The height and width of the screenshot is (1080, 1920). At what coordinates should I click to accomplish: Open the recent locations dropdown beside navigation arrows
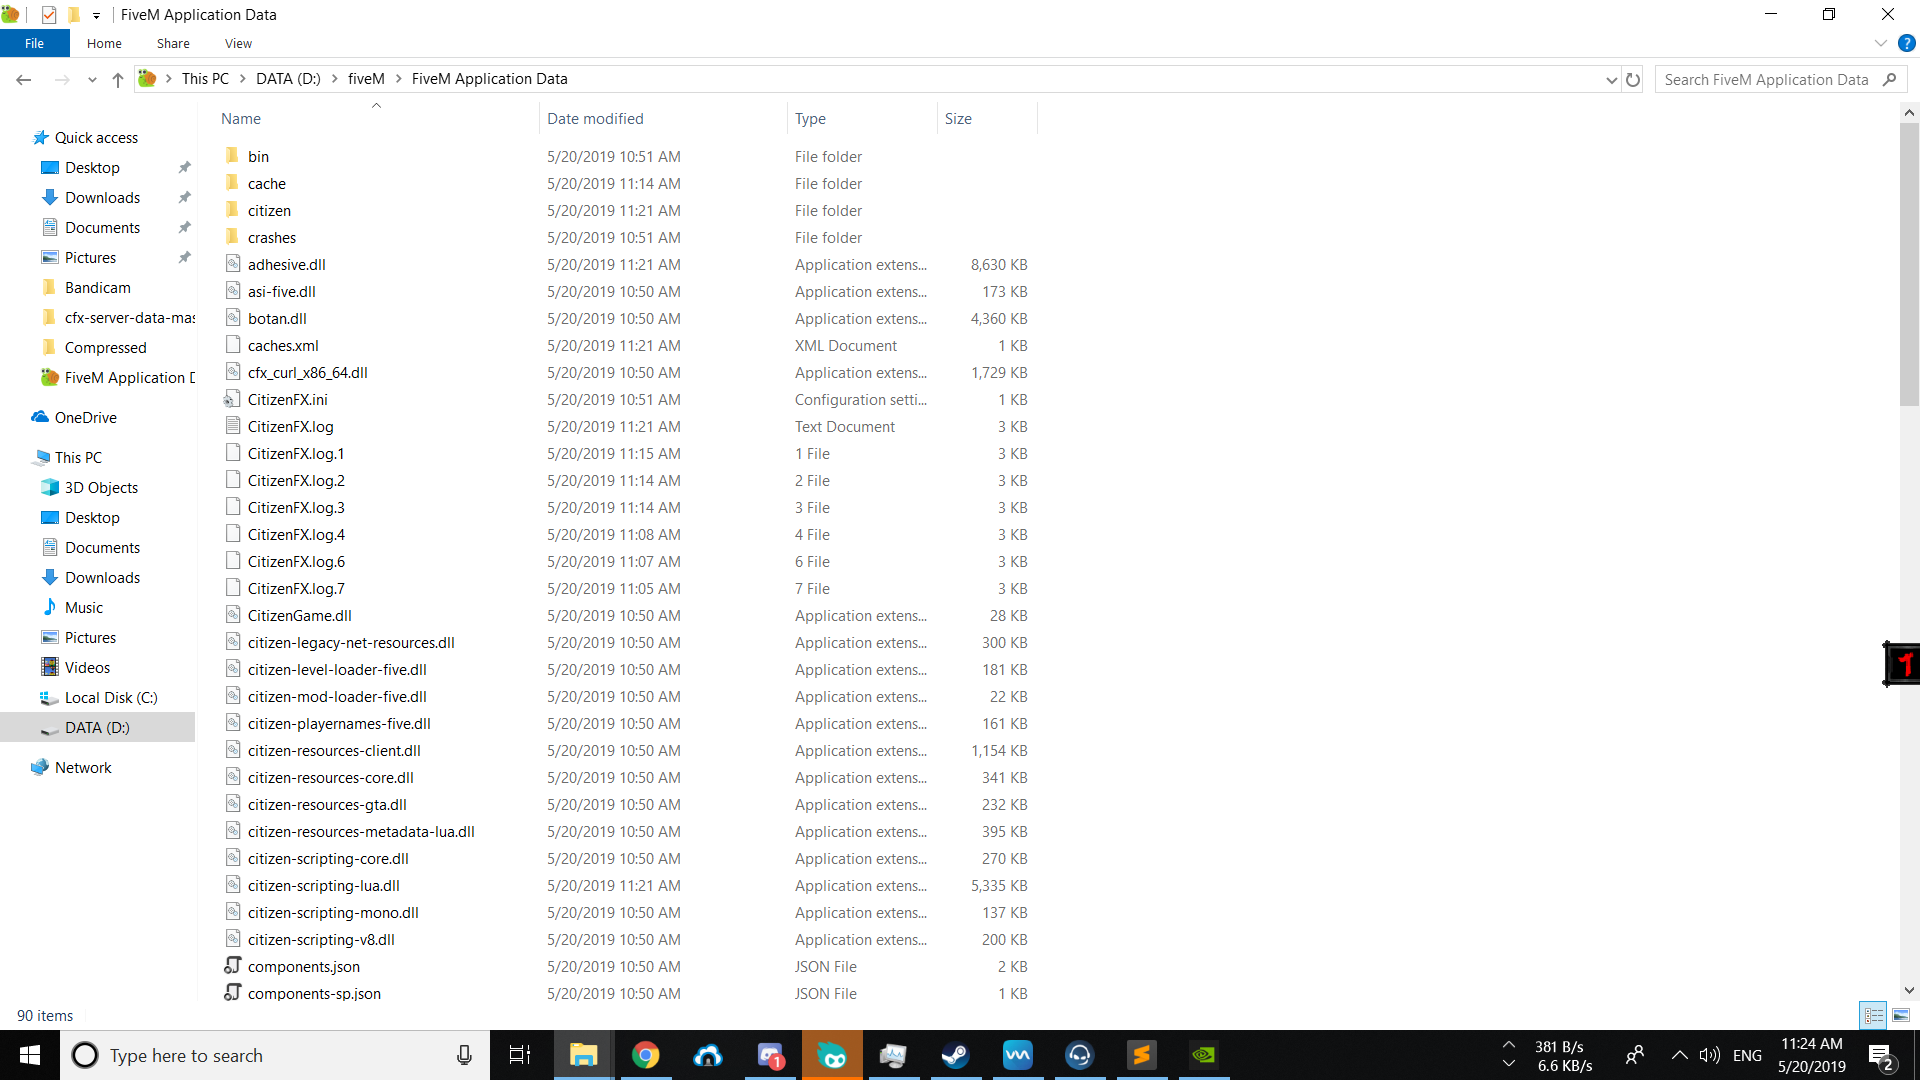point(92,79)
